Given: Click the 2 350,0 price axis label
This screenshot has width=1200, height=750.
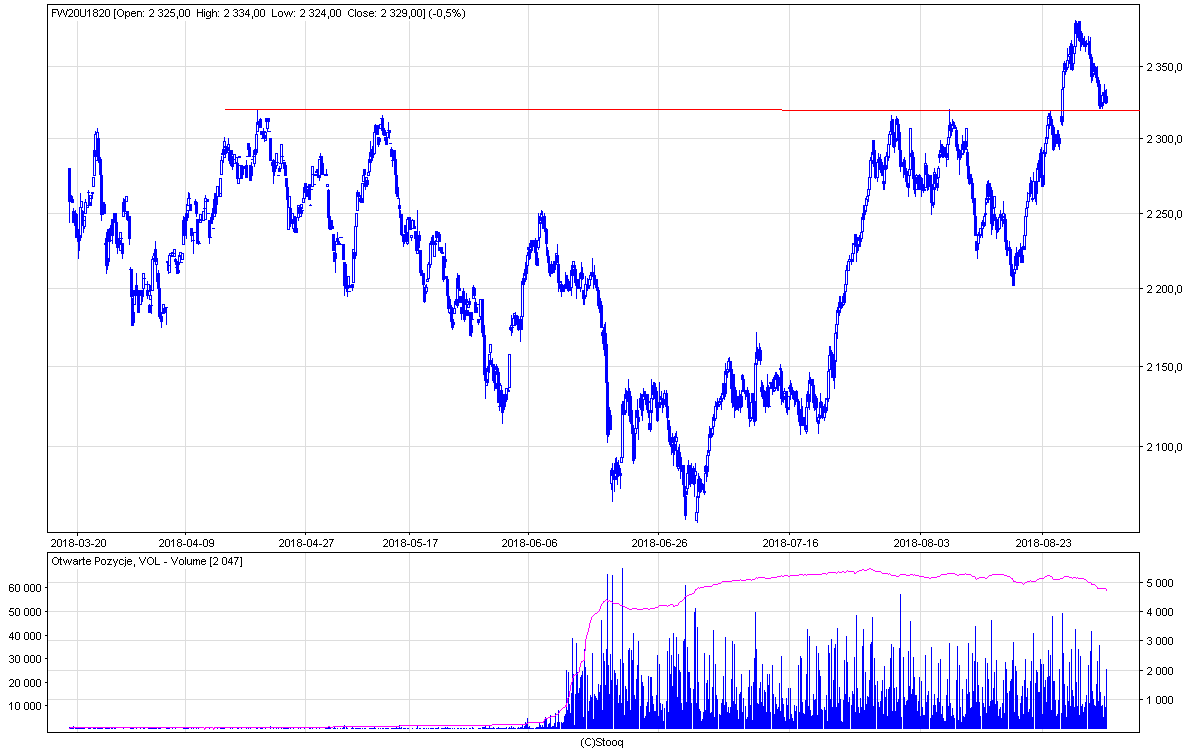Looking at the screenshot, I should click(1165, 67).
